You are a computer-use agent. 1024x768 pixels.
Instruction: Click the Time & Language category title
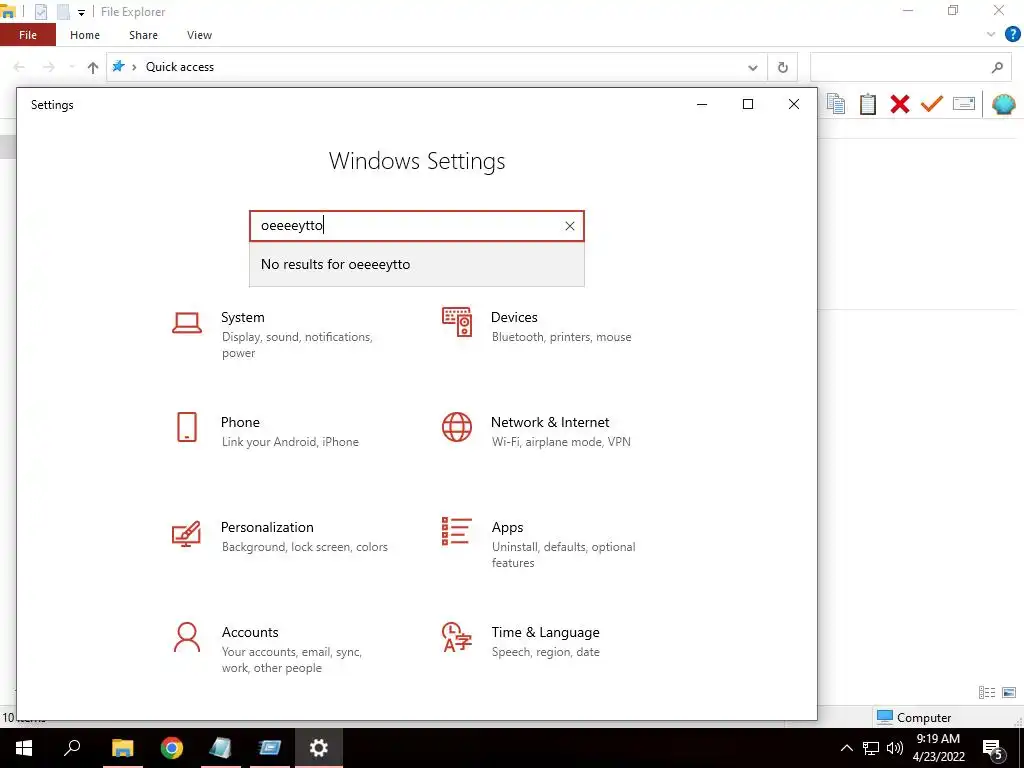545,632
